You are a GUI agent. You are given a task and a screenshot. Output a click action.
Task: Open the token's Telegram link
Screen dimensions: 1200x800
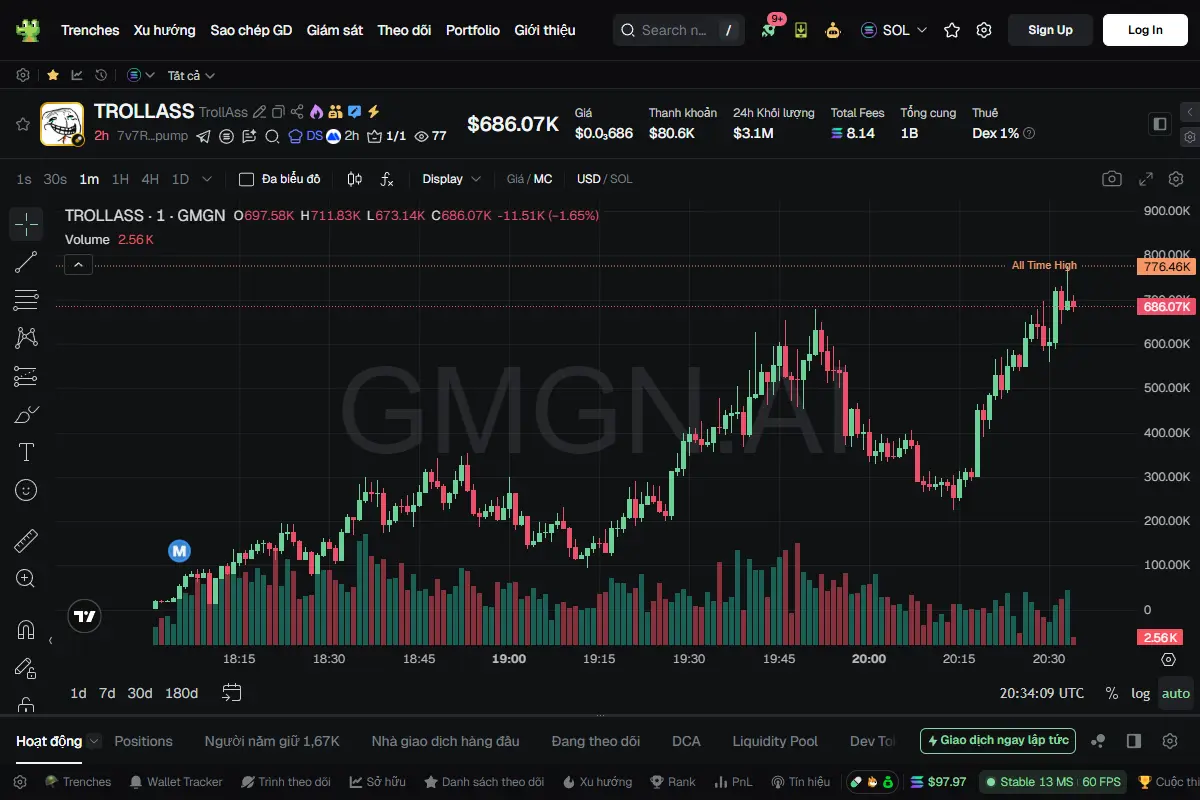coord(204,136)
